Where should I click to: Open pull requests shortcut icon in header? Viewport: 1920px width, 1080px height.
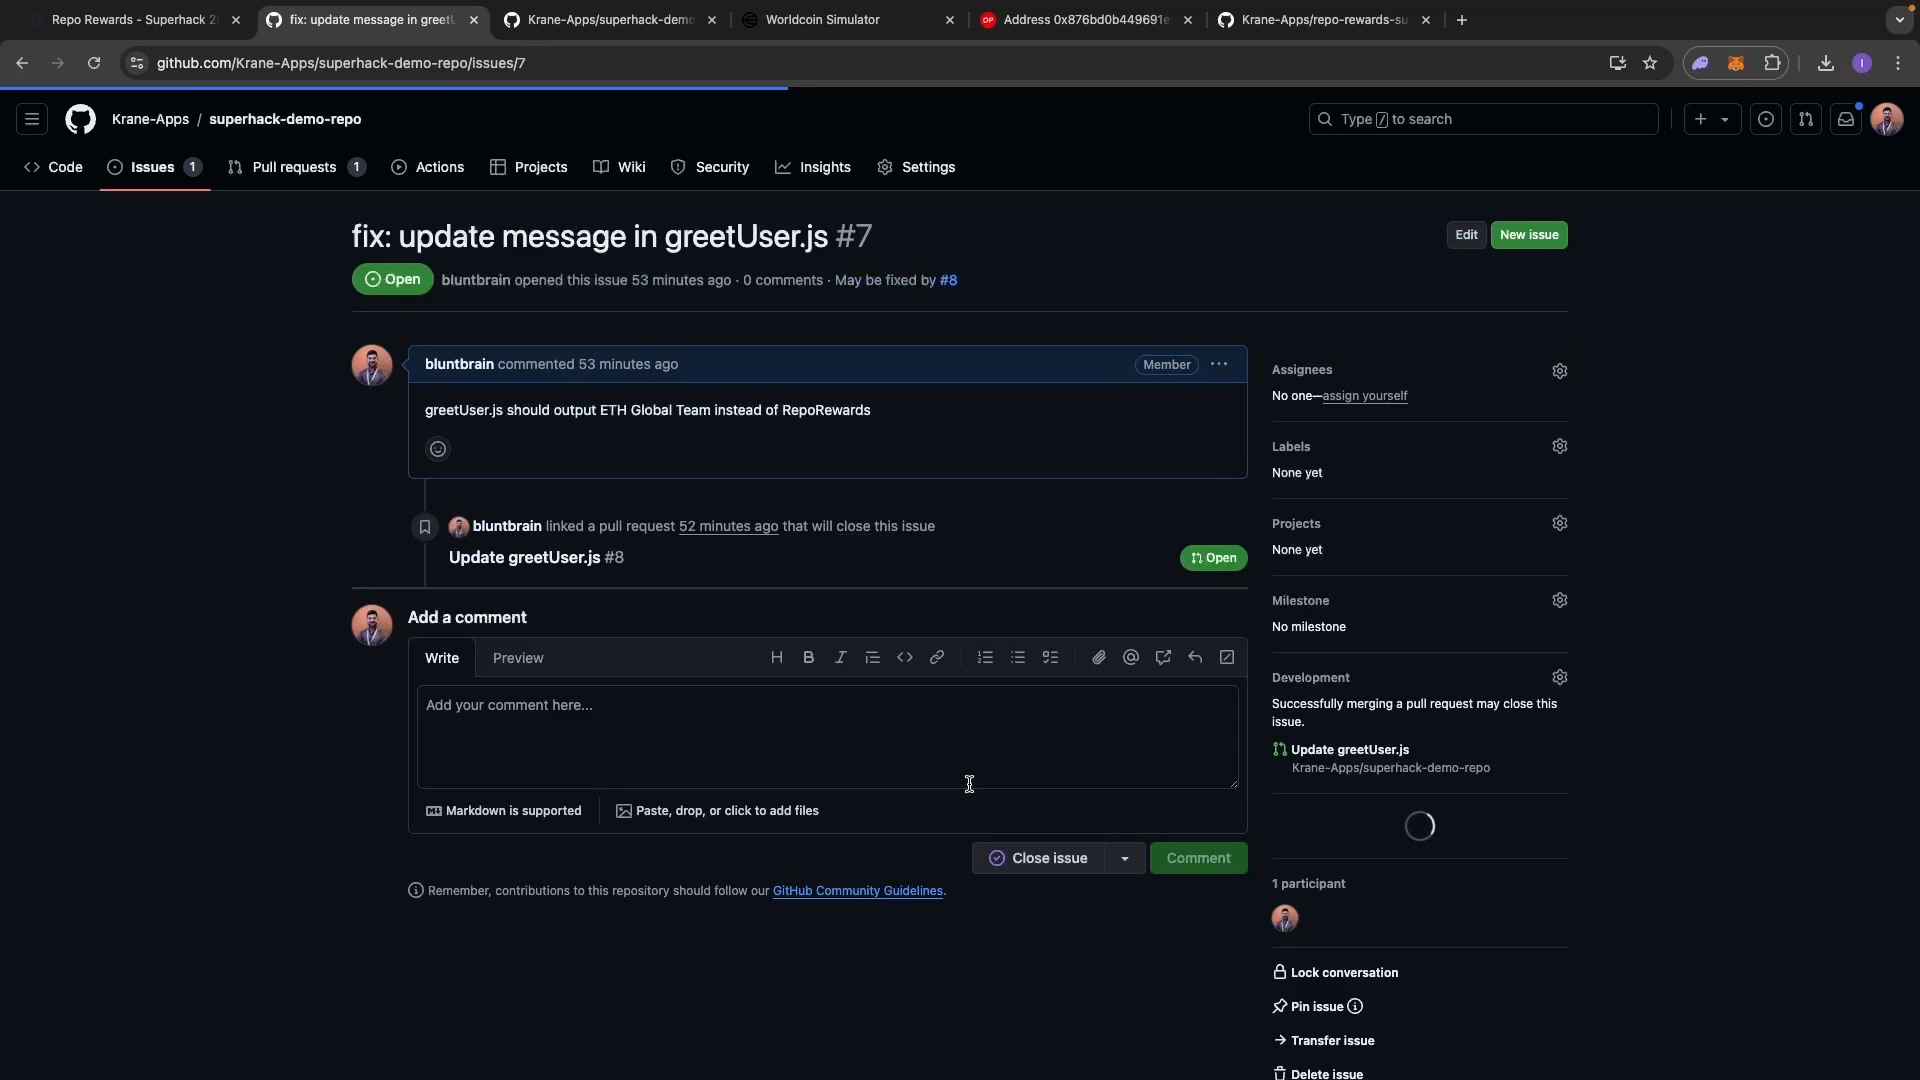(1806, 119)
